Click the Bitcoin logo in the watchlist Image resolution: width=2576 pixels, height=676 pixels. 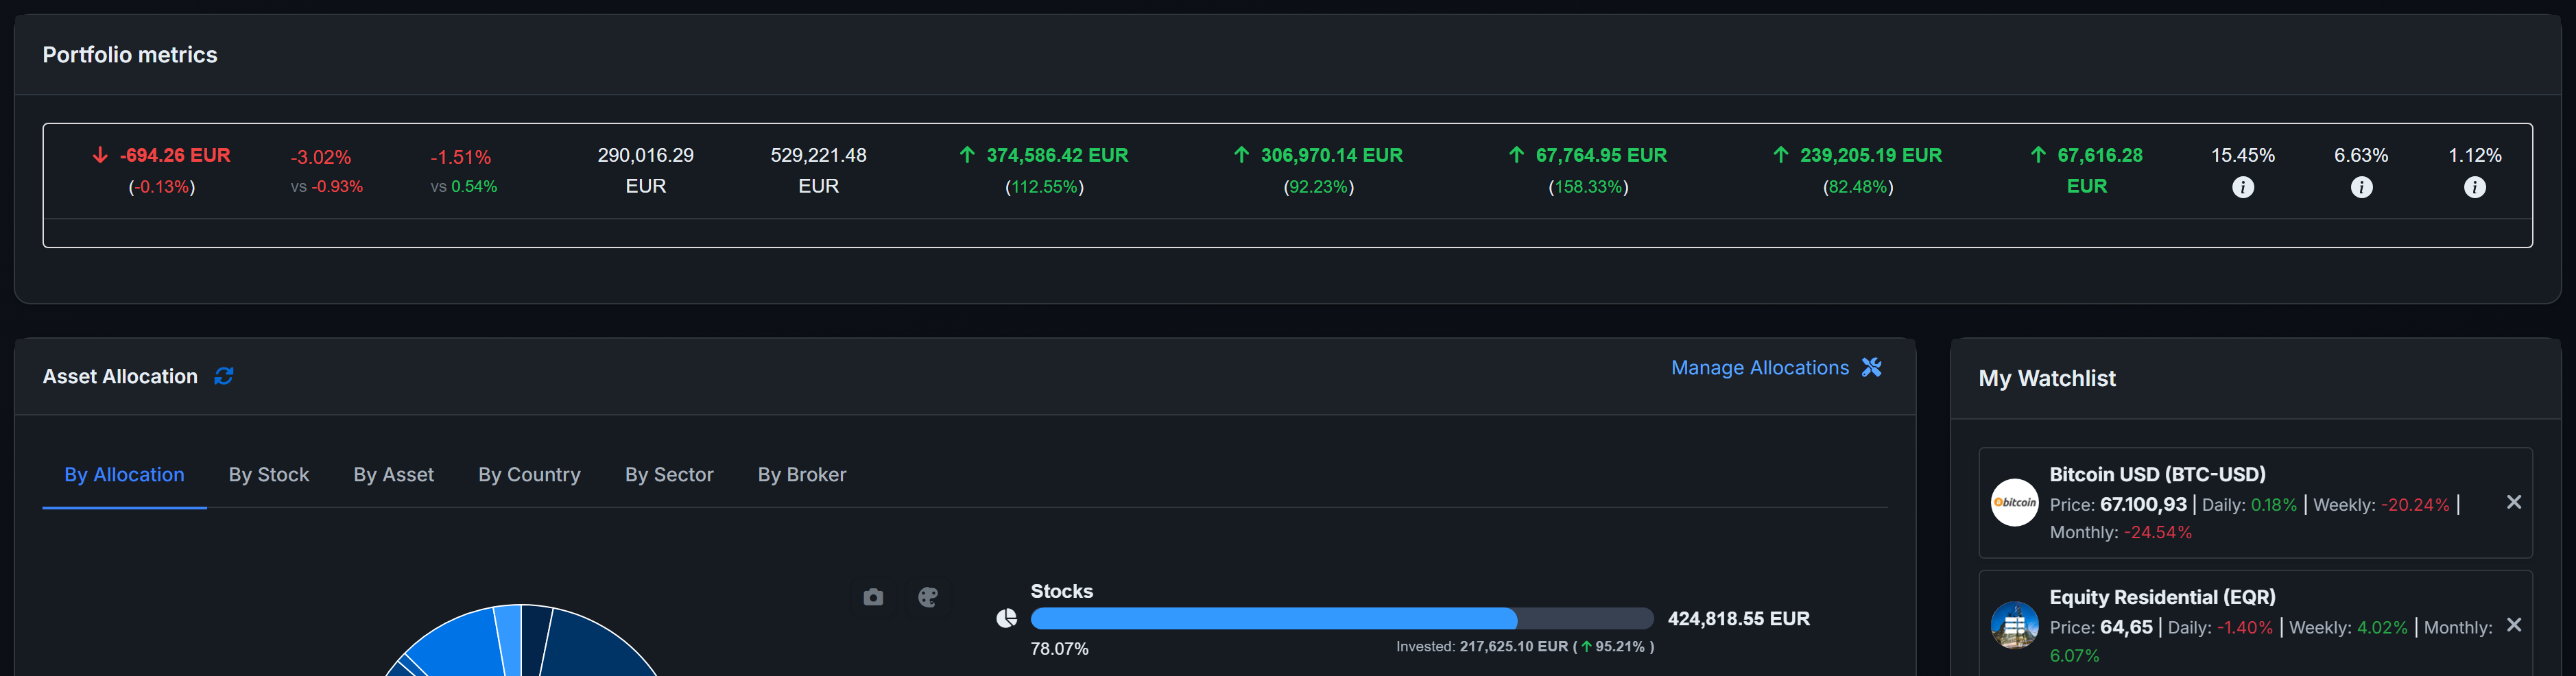(2014, 502)
